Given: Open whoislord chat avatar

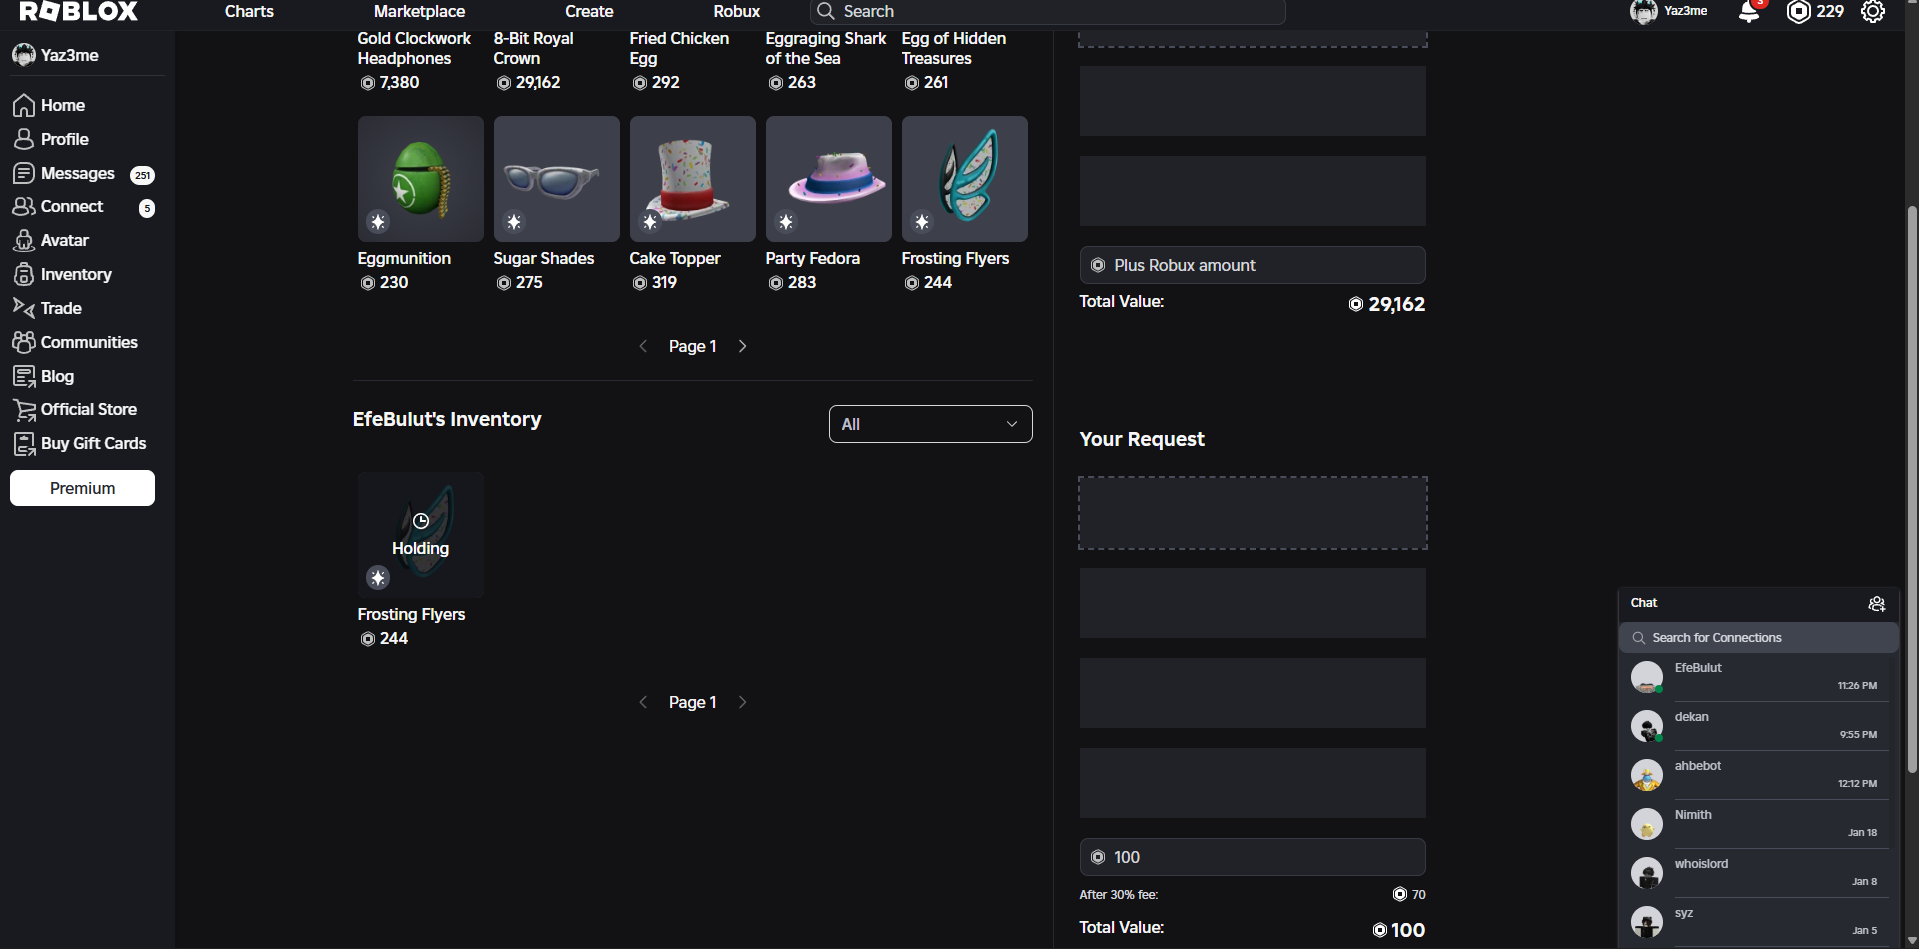Looking at the screenshot, I should tap(1647, 873).
